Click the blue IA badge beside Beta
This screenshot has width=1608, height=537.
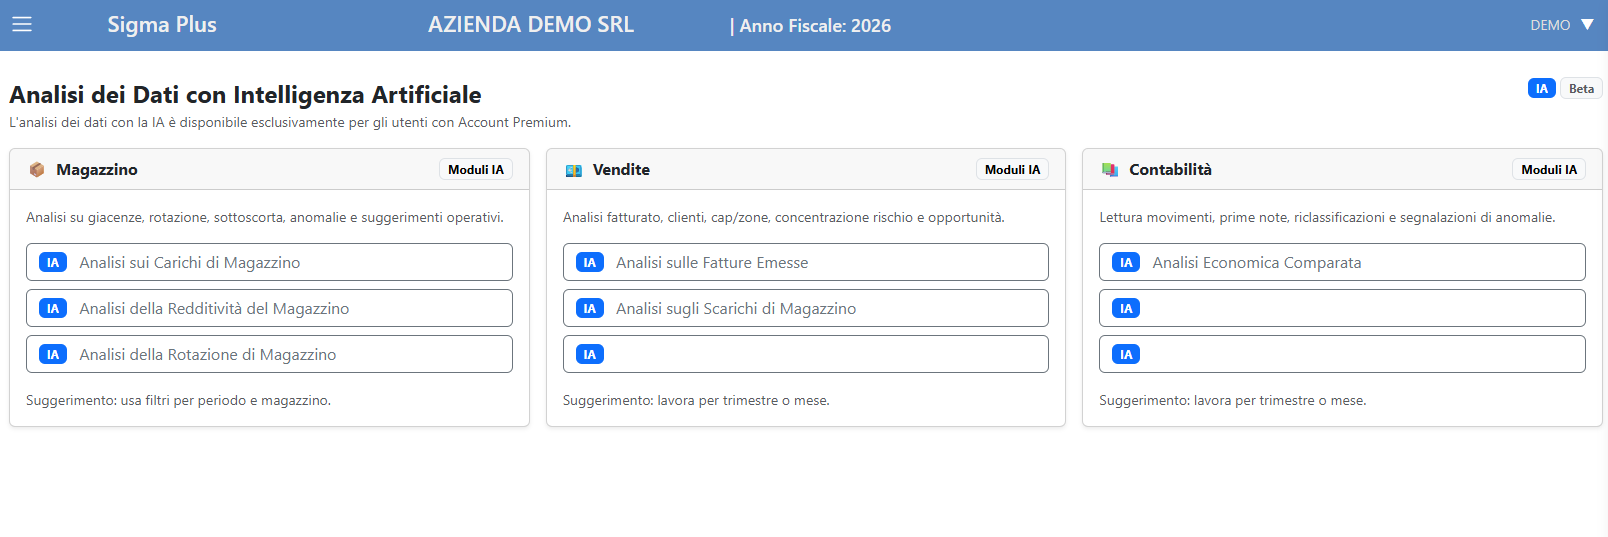point(1541,89)
